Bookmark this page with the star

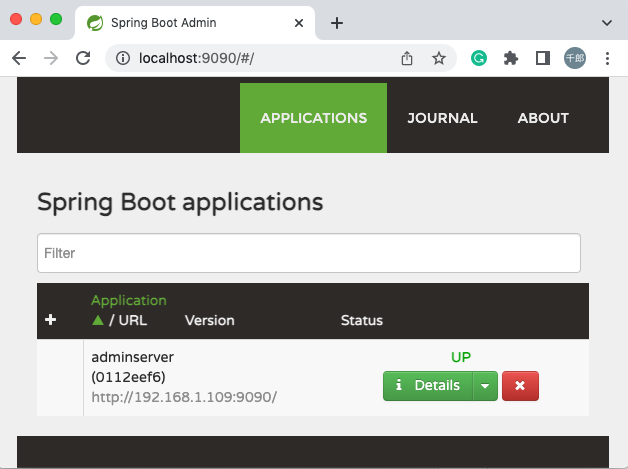click(439, 58)
